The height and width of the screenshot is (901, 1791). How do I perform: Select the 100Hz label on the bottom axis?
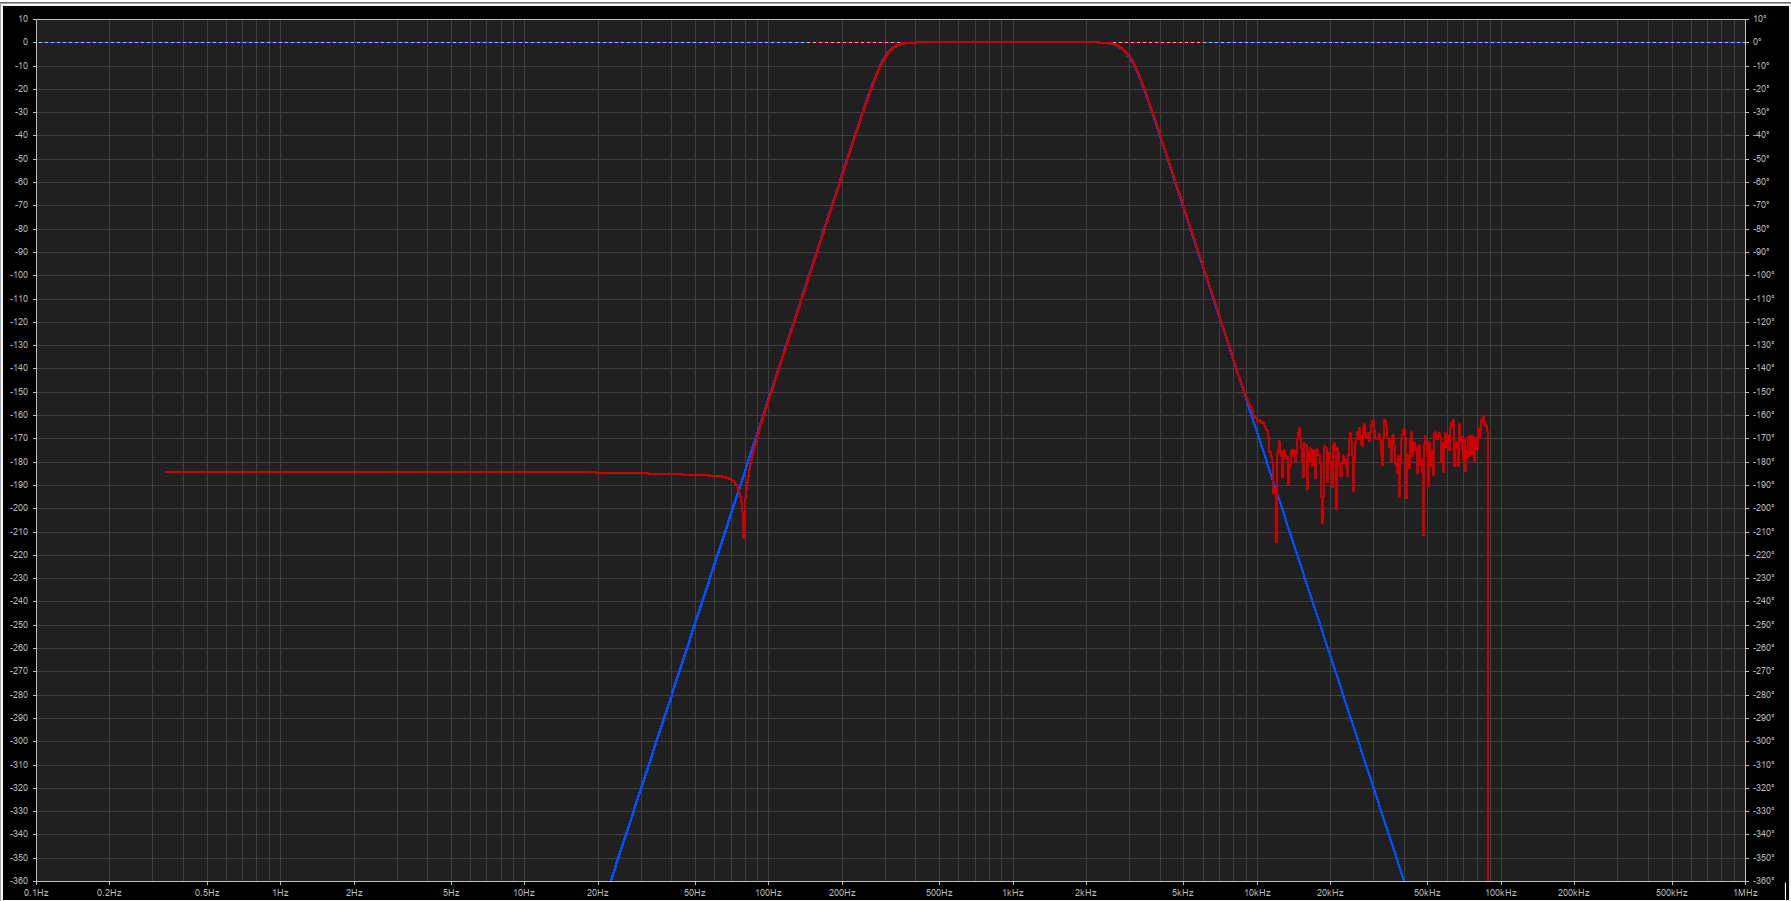[x=768, y=893]
